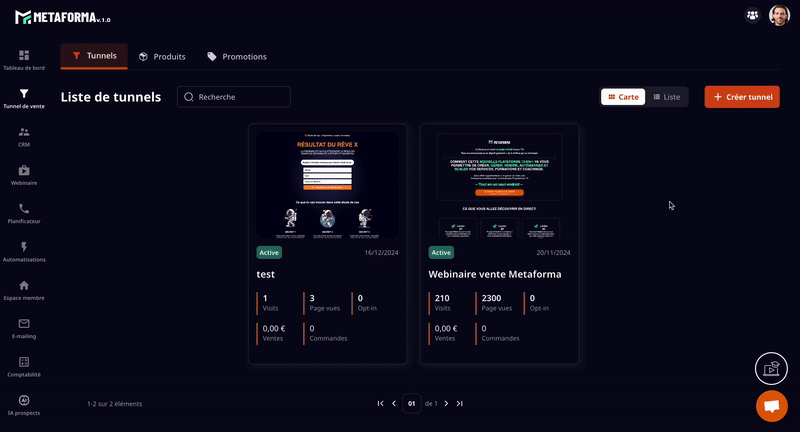Click the Créer tunnel button
The width and height of the screenshot is (800, 432).
pyautogui.click(x=742, y=97)
